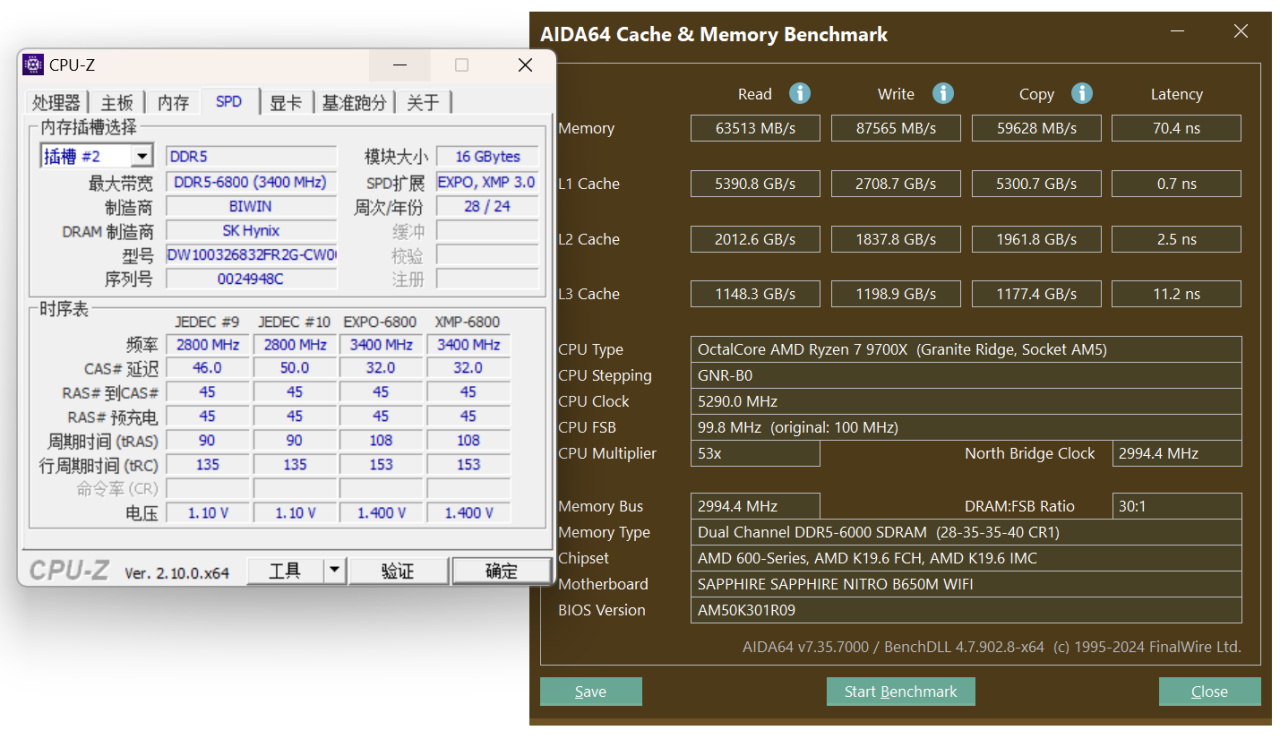Click the L1 Cache Write value 2708.7 GB/s

896,183
